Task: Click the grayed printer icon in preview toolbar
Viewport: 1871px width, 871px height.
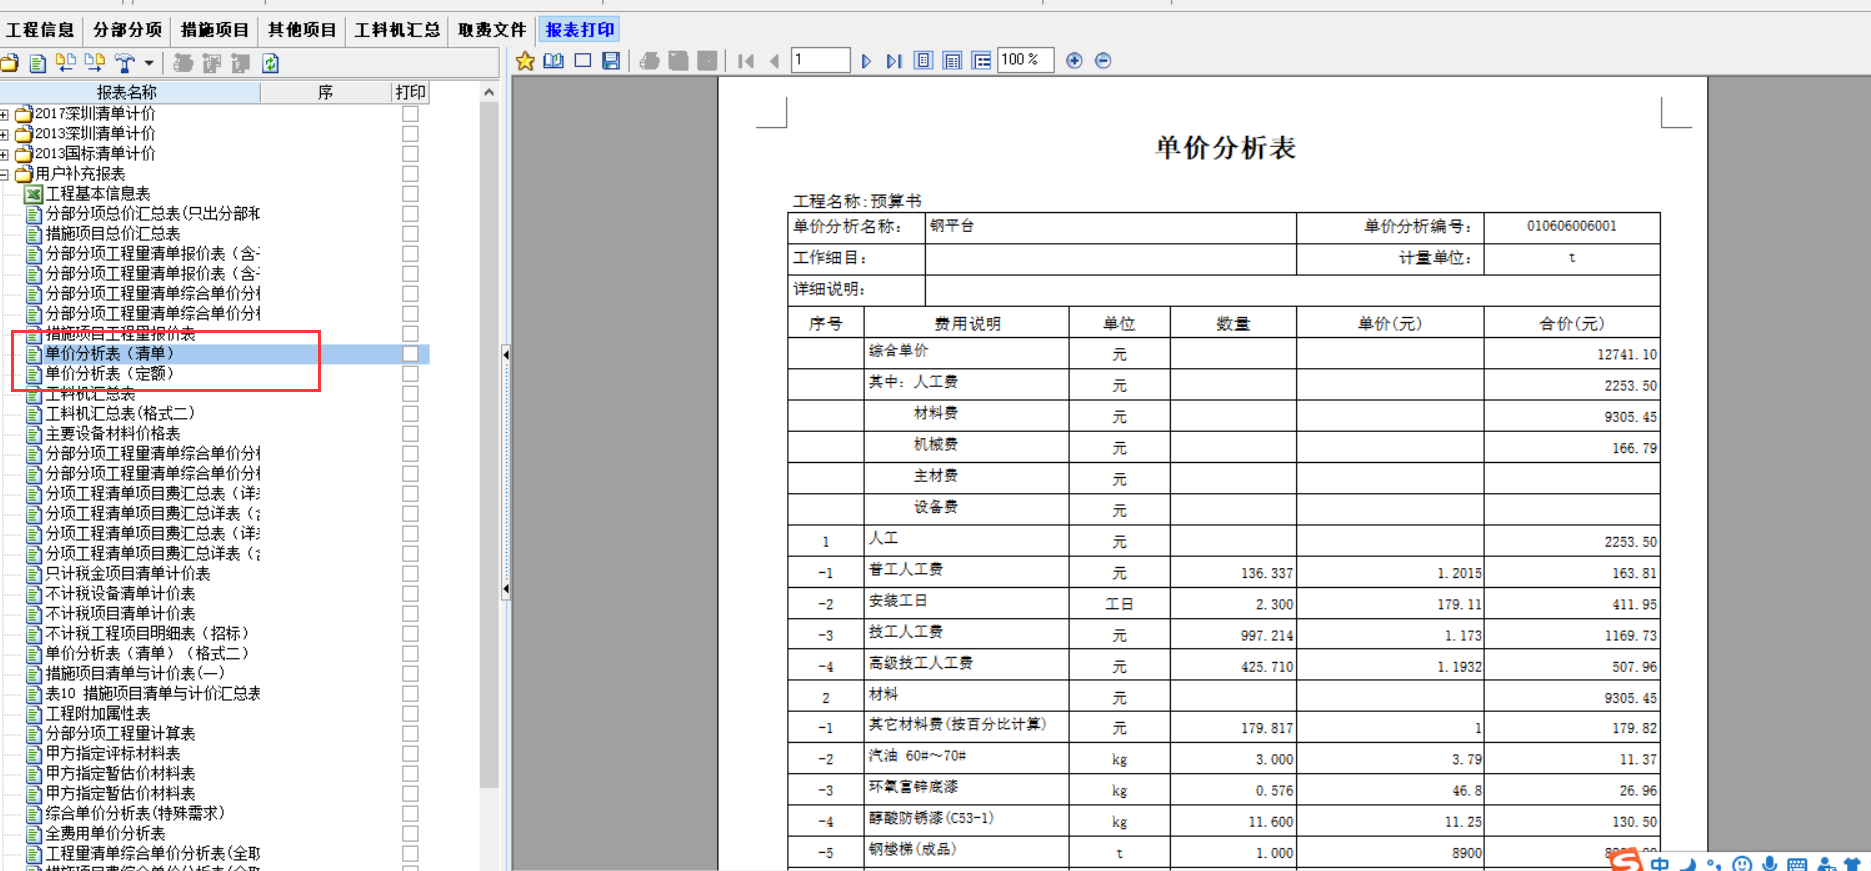Action: (649, 61)
